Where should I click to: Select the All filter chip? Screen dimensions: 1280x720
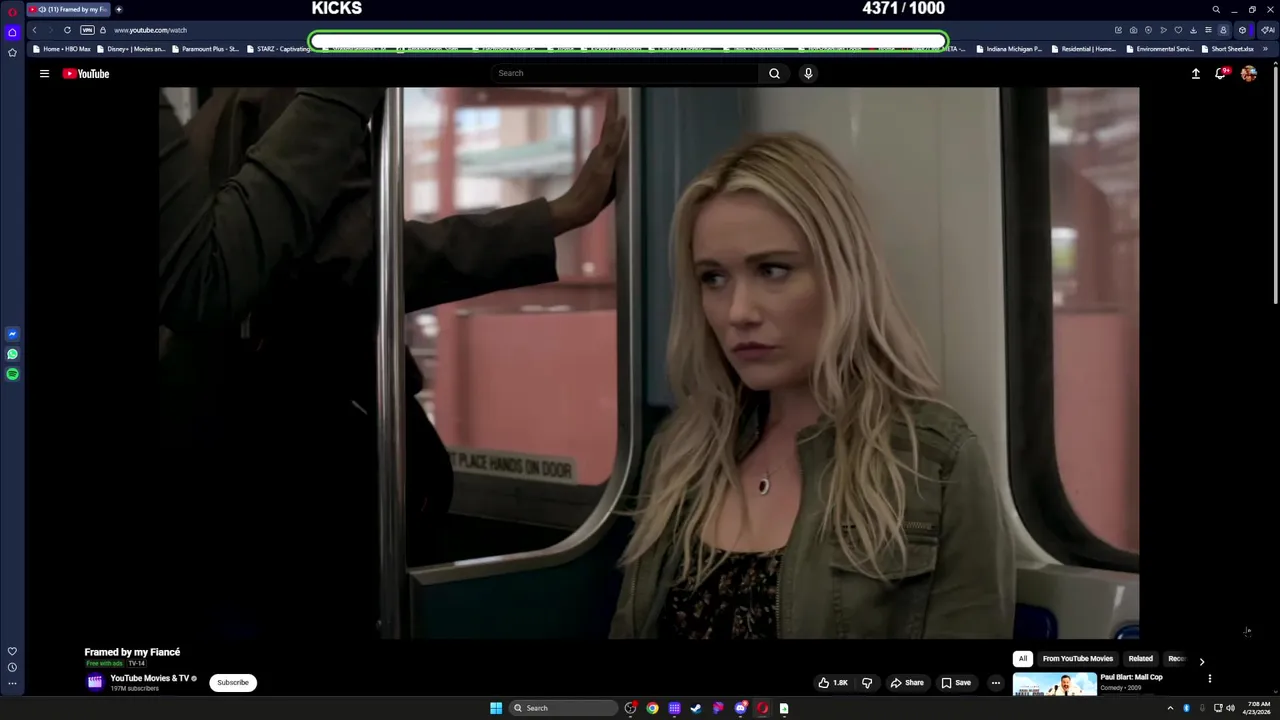1022,659
